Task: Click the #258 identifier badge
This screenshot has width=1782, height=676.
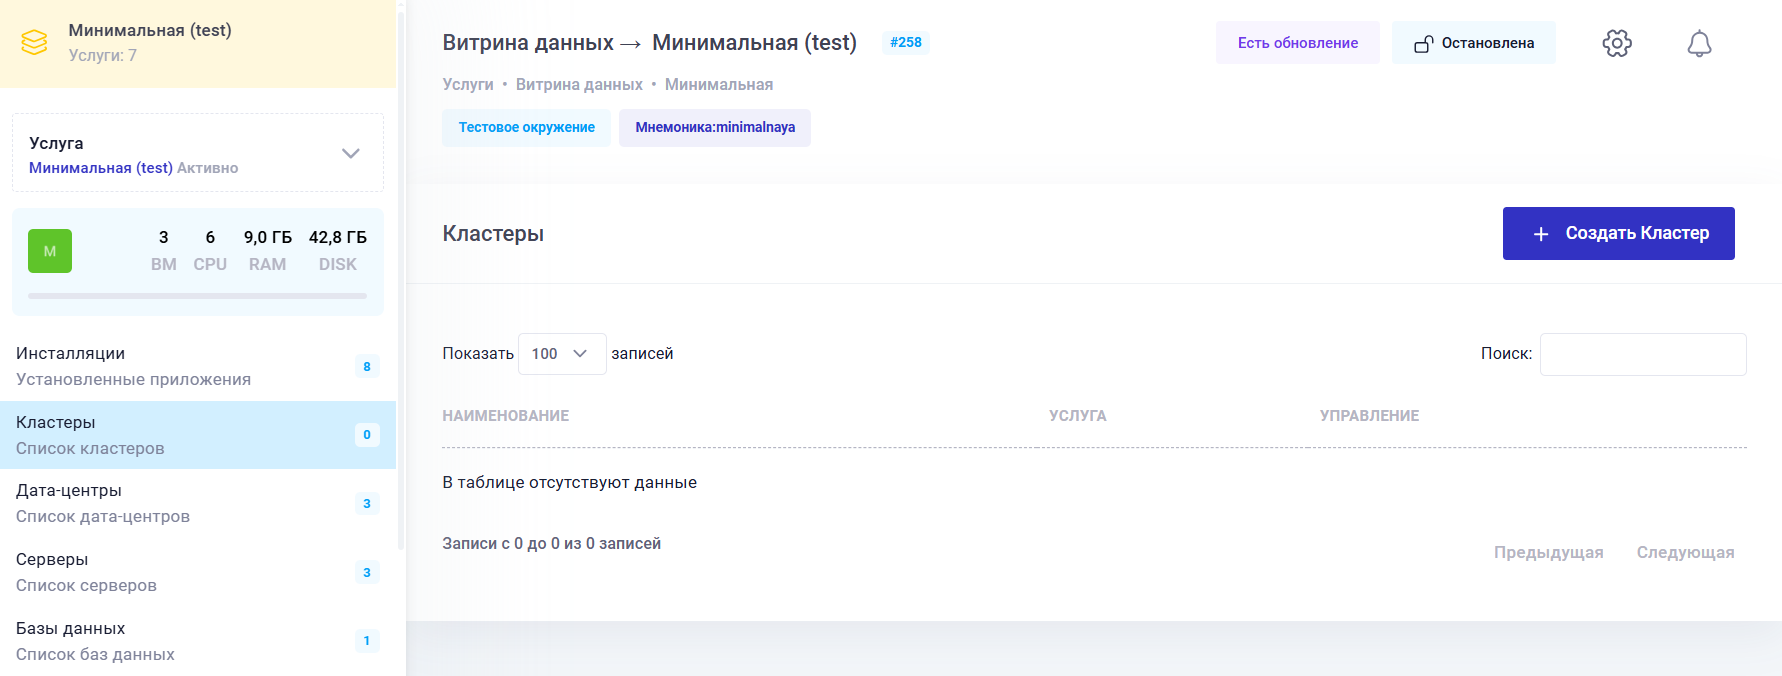Action: pos(905,42)
